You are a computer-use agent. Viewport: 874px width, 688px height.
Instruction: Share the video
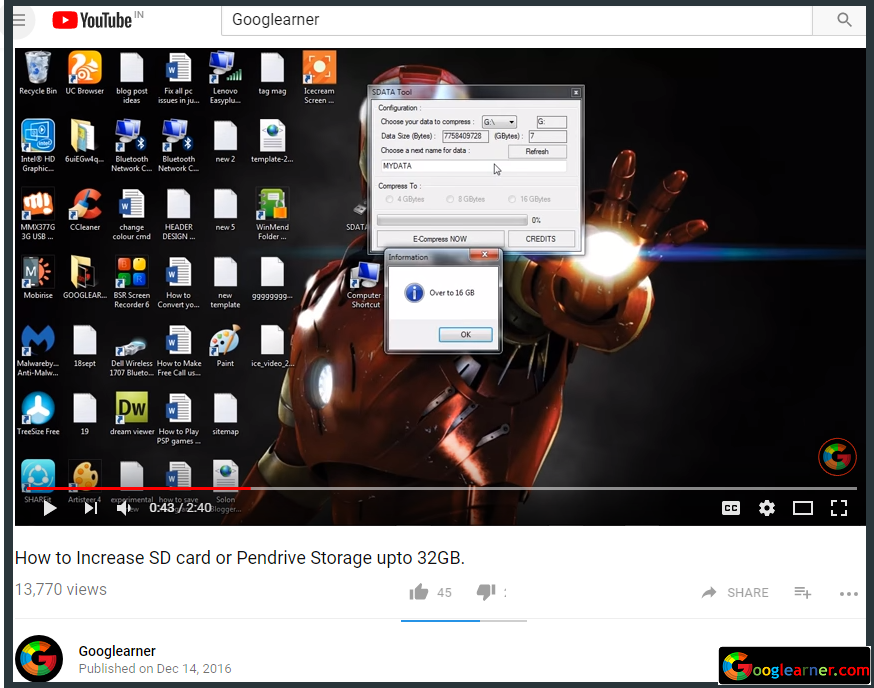(x=735, y=593)
